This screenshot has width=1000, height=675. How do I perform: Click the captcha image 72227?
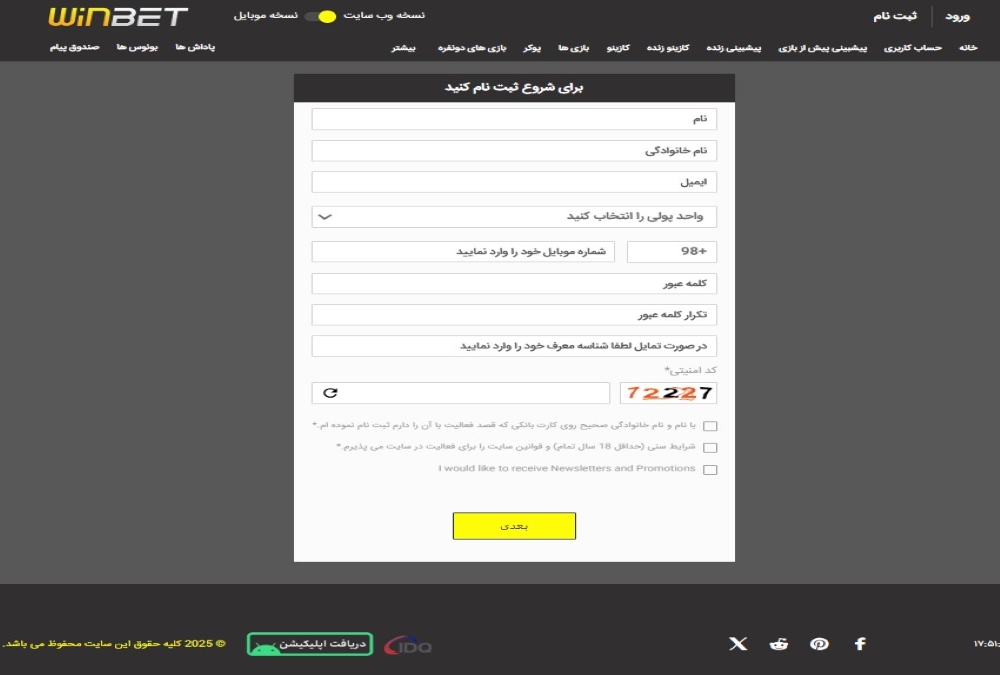668,393
